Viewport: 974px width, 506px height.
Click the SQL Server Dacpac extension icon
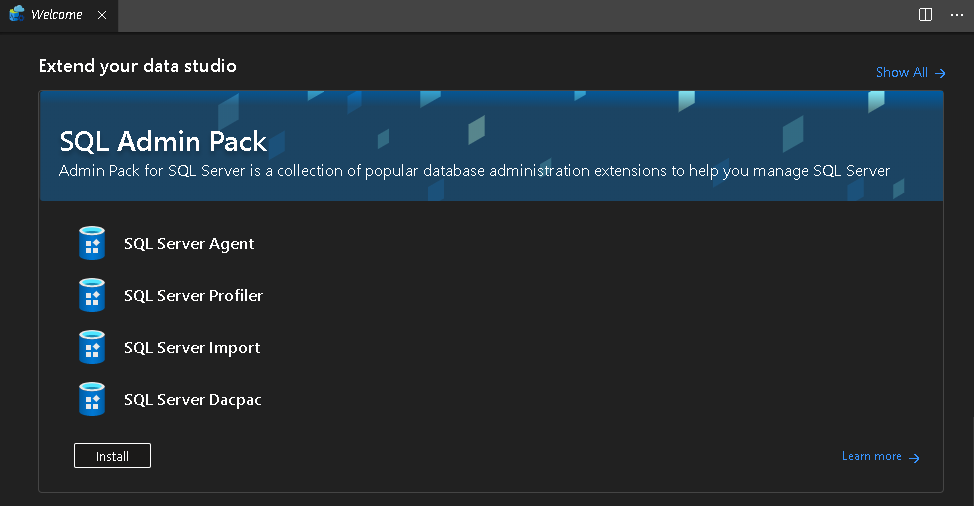92,399
